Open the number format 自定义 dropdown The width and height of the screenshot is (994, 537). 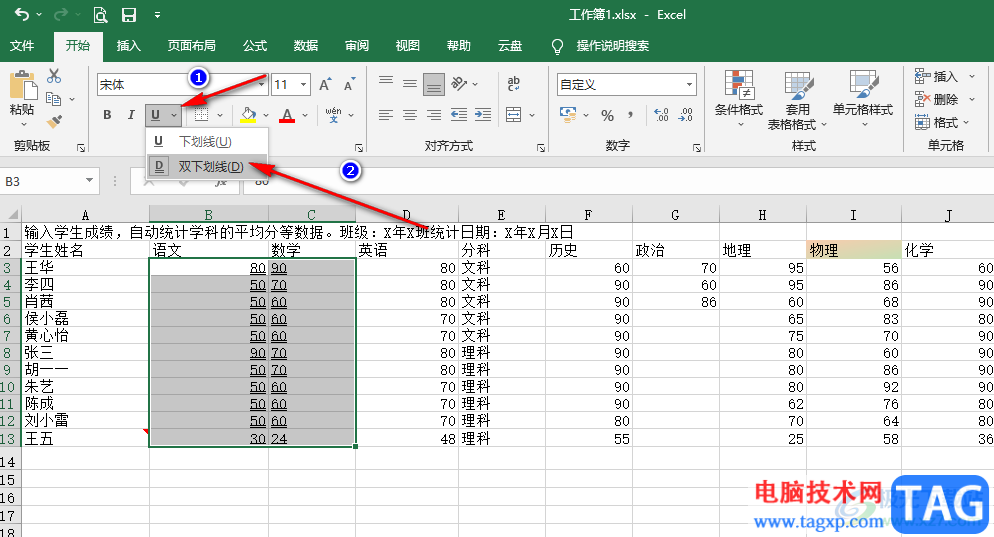click(689, 84)
